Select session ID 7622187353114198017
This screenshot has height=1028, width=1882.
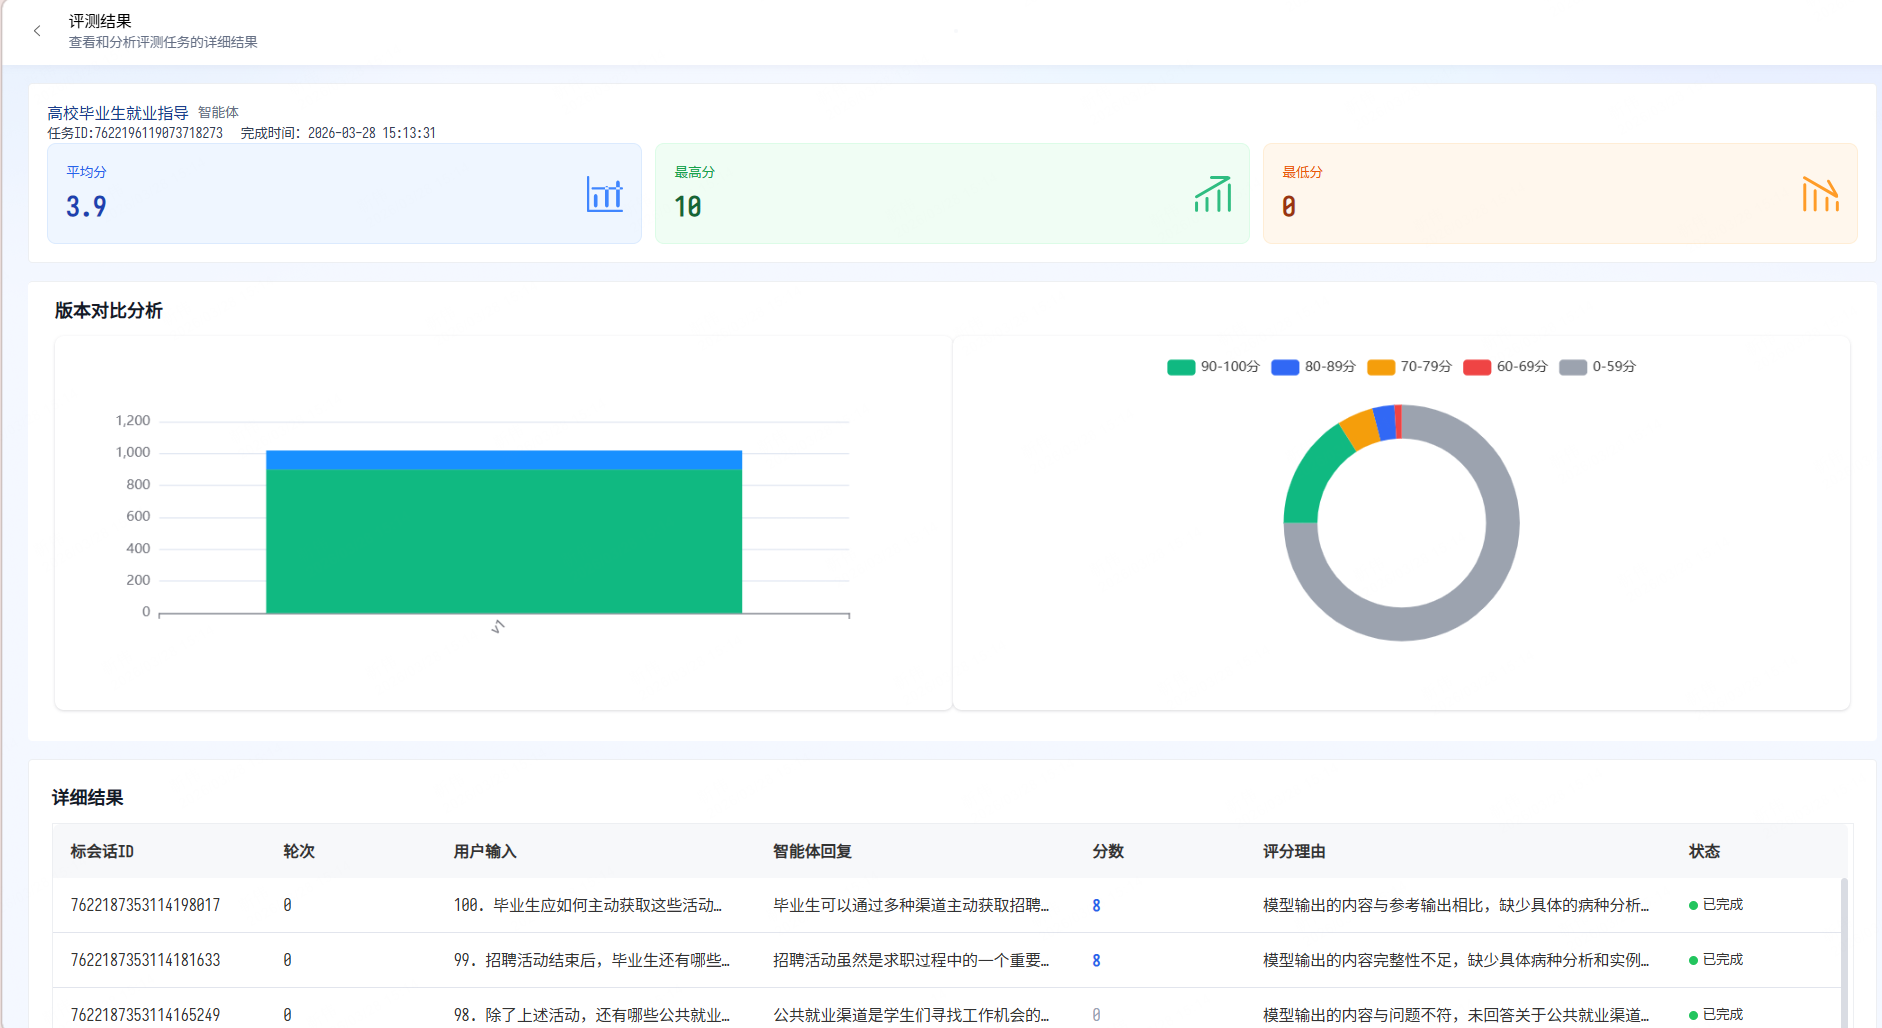pyautogui.click(x=145, y=905)
